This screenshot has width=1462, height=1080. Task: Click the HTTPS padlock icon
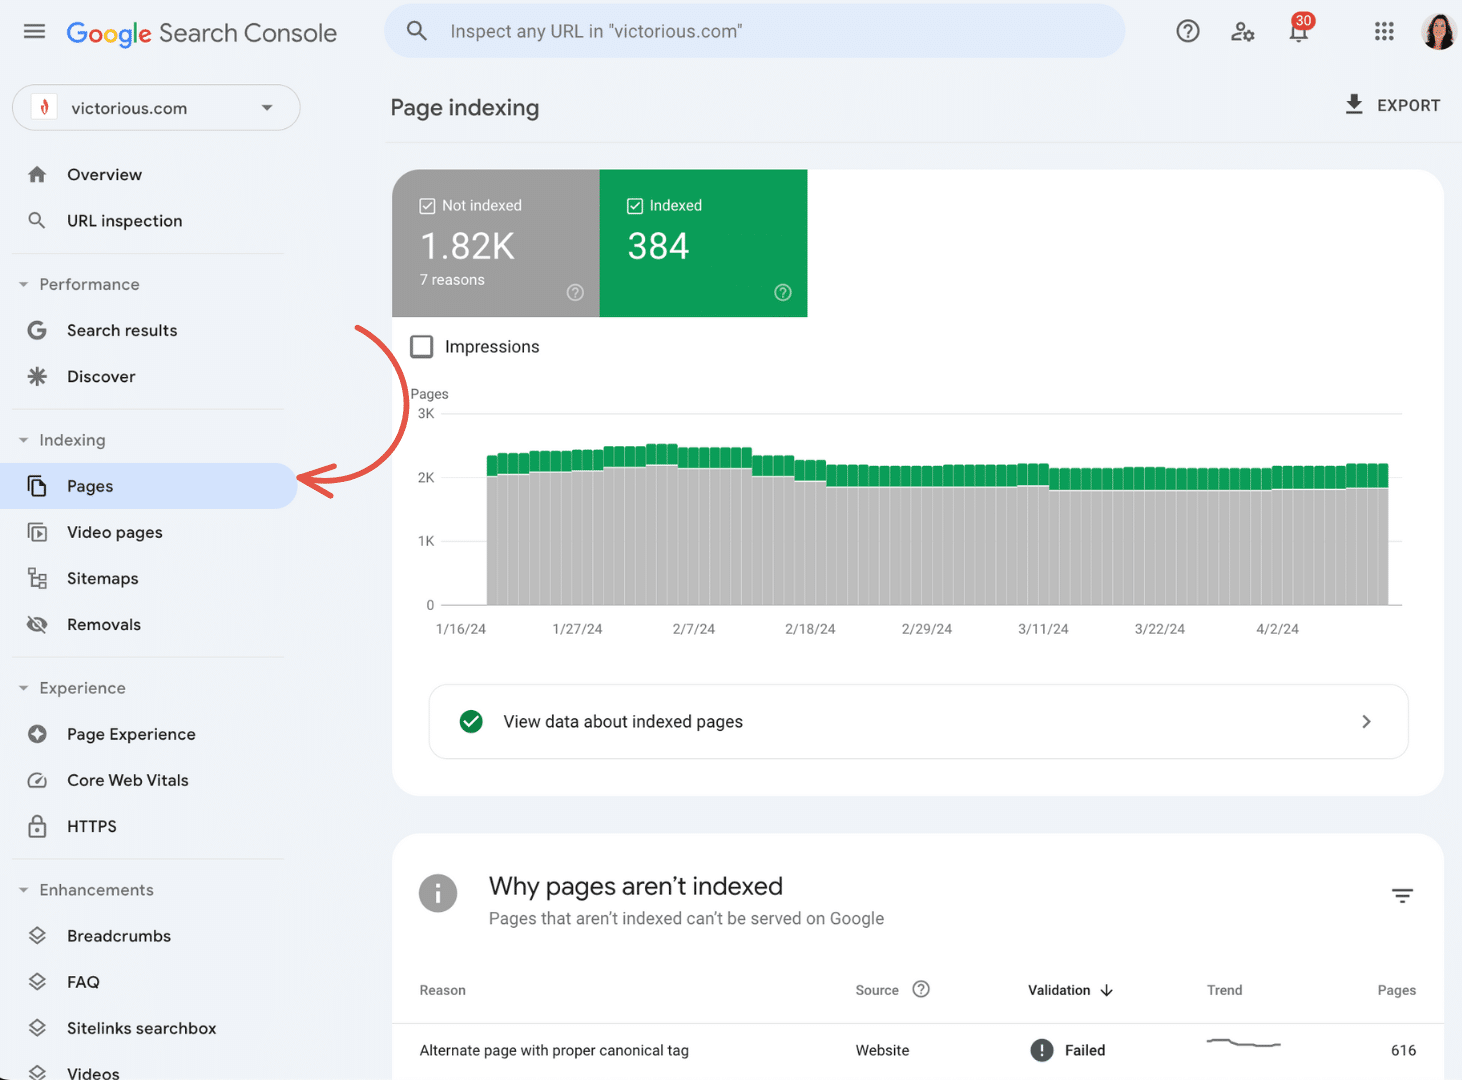click(x=37, y=826)
